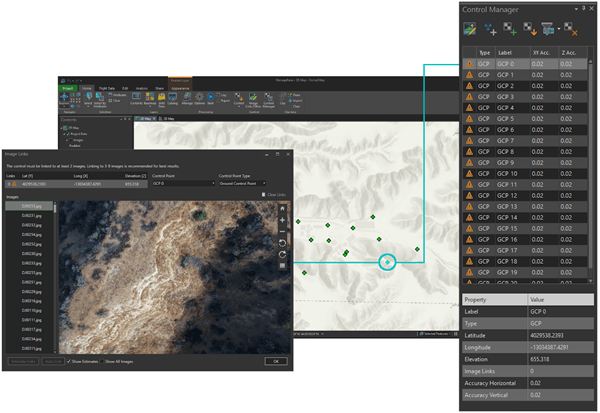The width and height of the screenshot is (600, 413).
Task: Click the Estimate Links button
Action: 23,361
